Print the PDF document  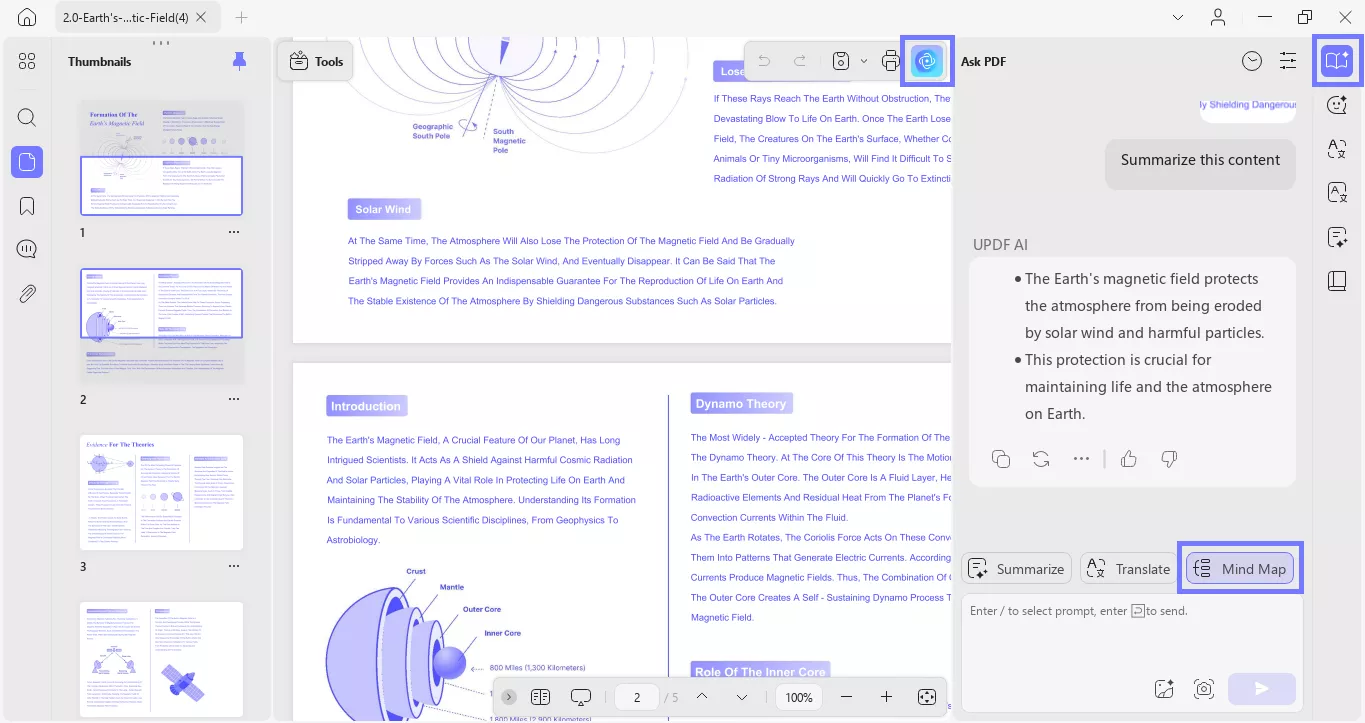point(891,61)
